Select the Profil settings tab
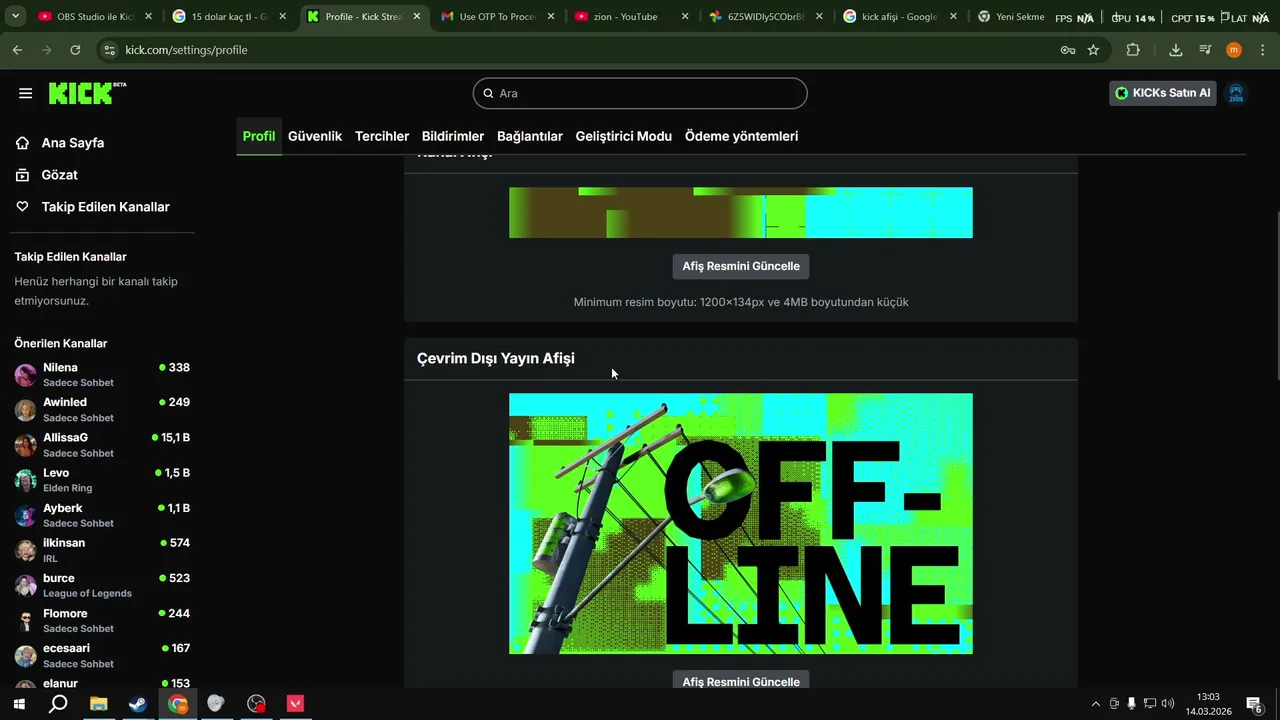Image resolution: width=1280 pixels, height=720 pixels. 259,136
